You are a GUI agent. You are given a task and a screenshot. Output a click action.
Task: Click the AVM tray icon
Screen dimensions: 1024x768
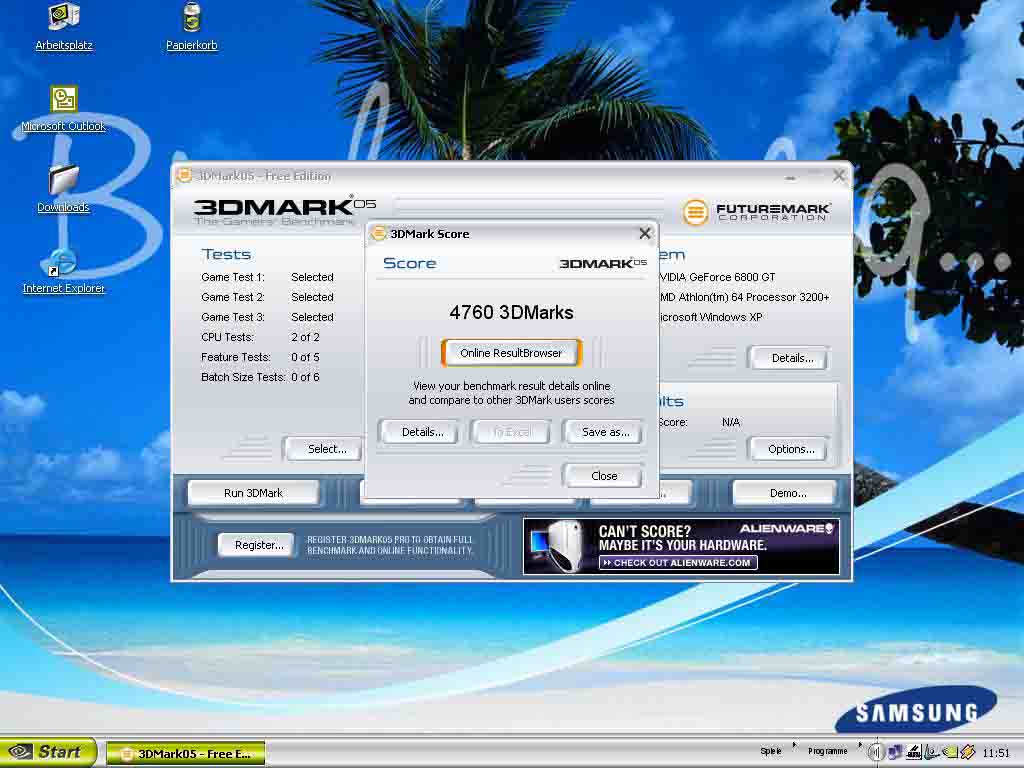point(914,752)
